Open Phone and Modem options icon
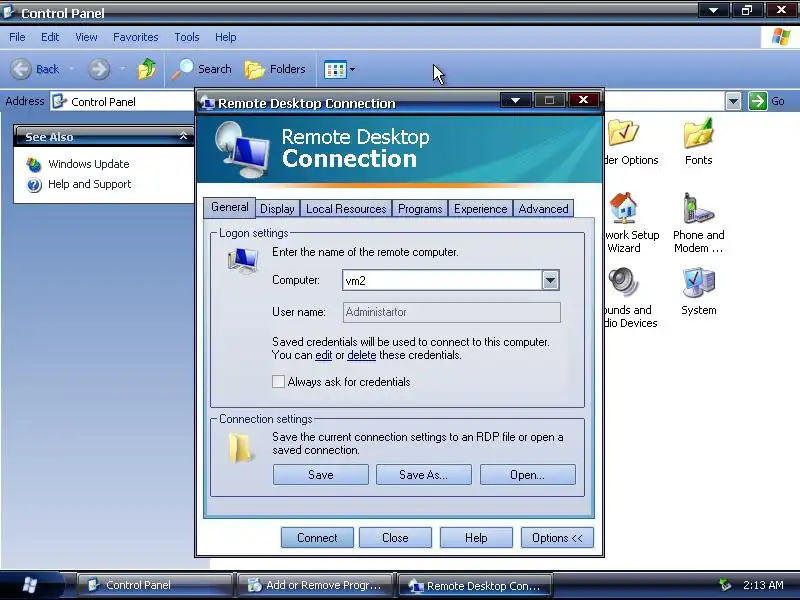 [698, 223]
